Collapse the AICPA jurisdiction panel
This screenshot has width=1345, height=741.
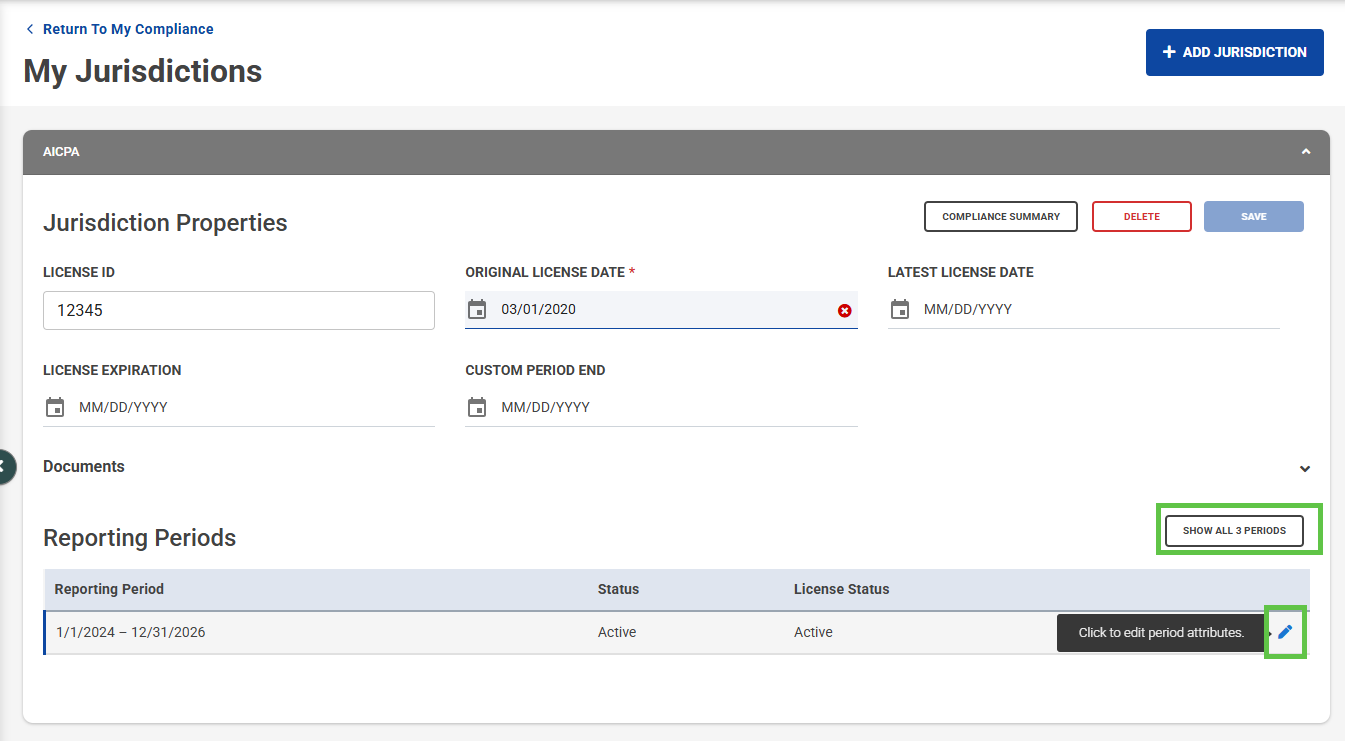(x=1305, y=152)
